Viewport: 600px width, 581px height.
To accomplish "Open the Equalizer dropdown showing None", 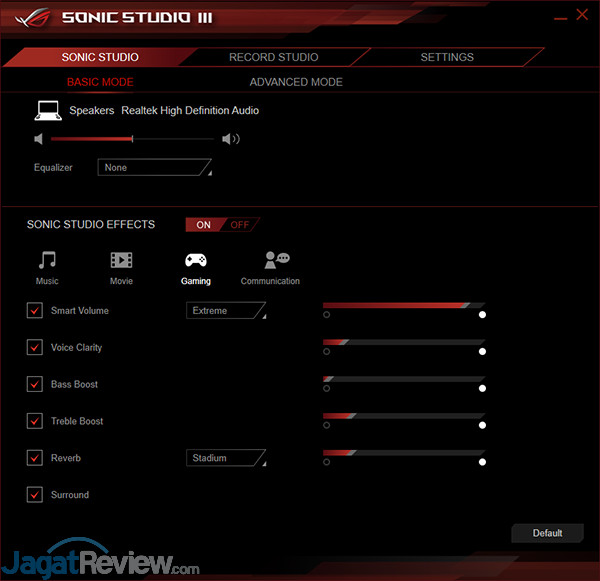I will (x=155, y=168).
